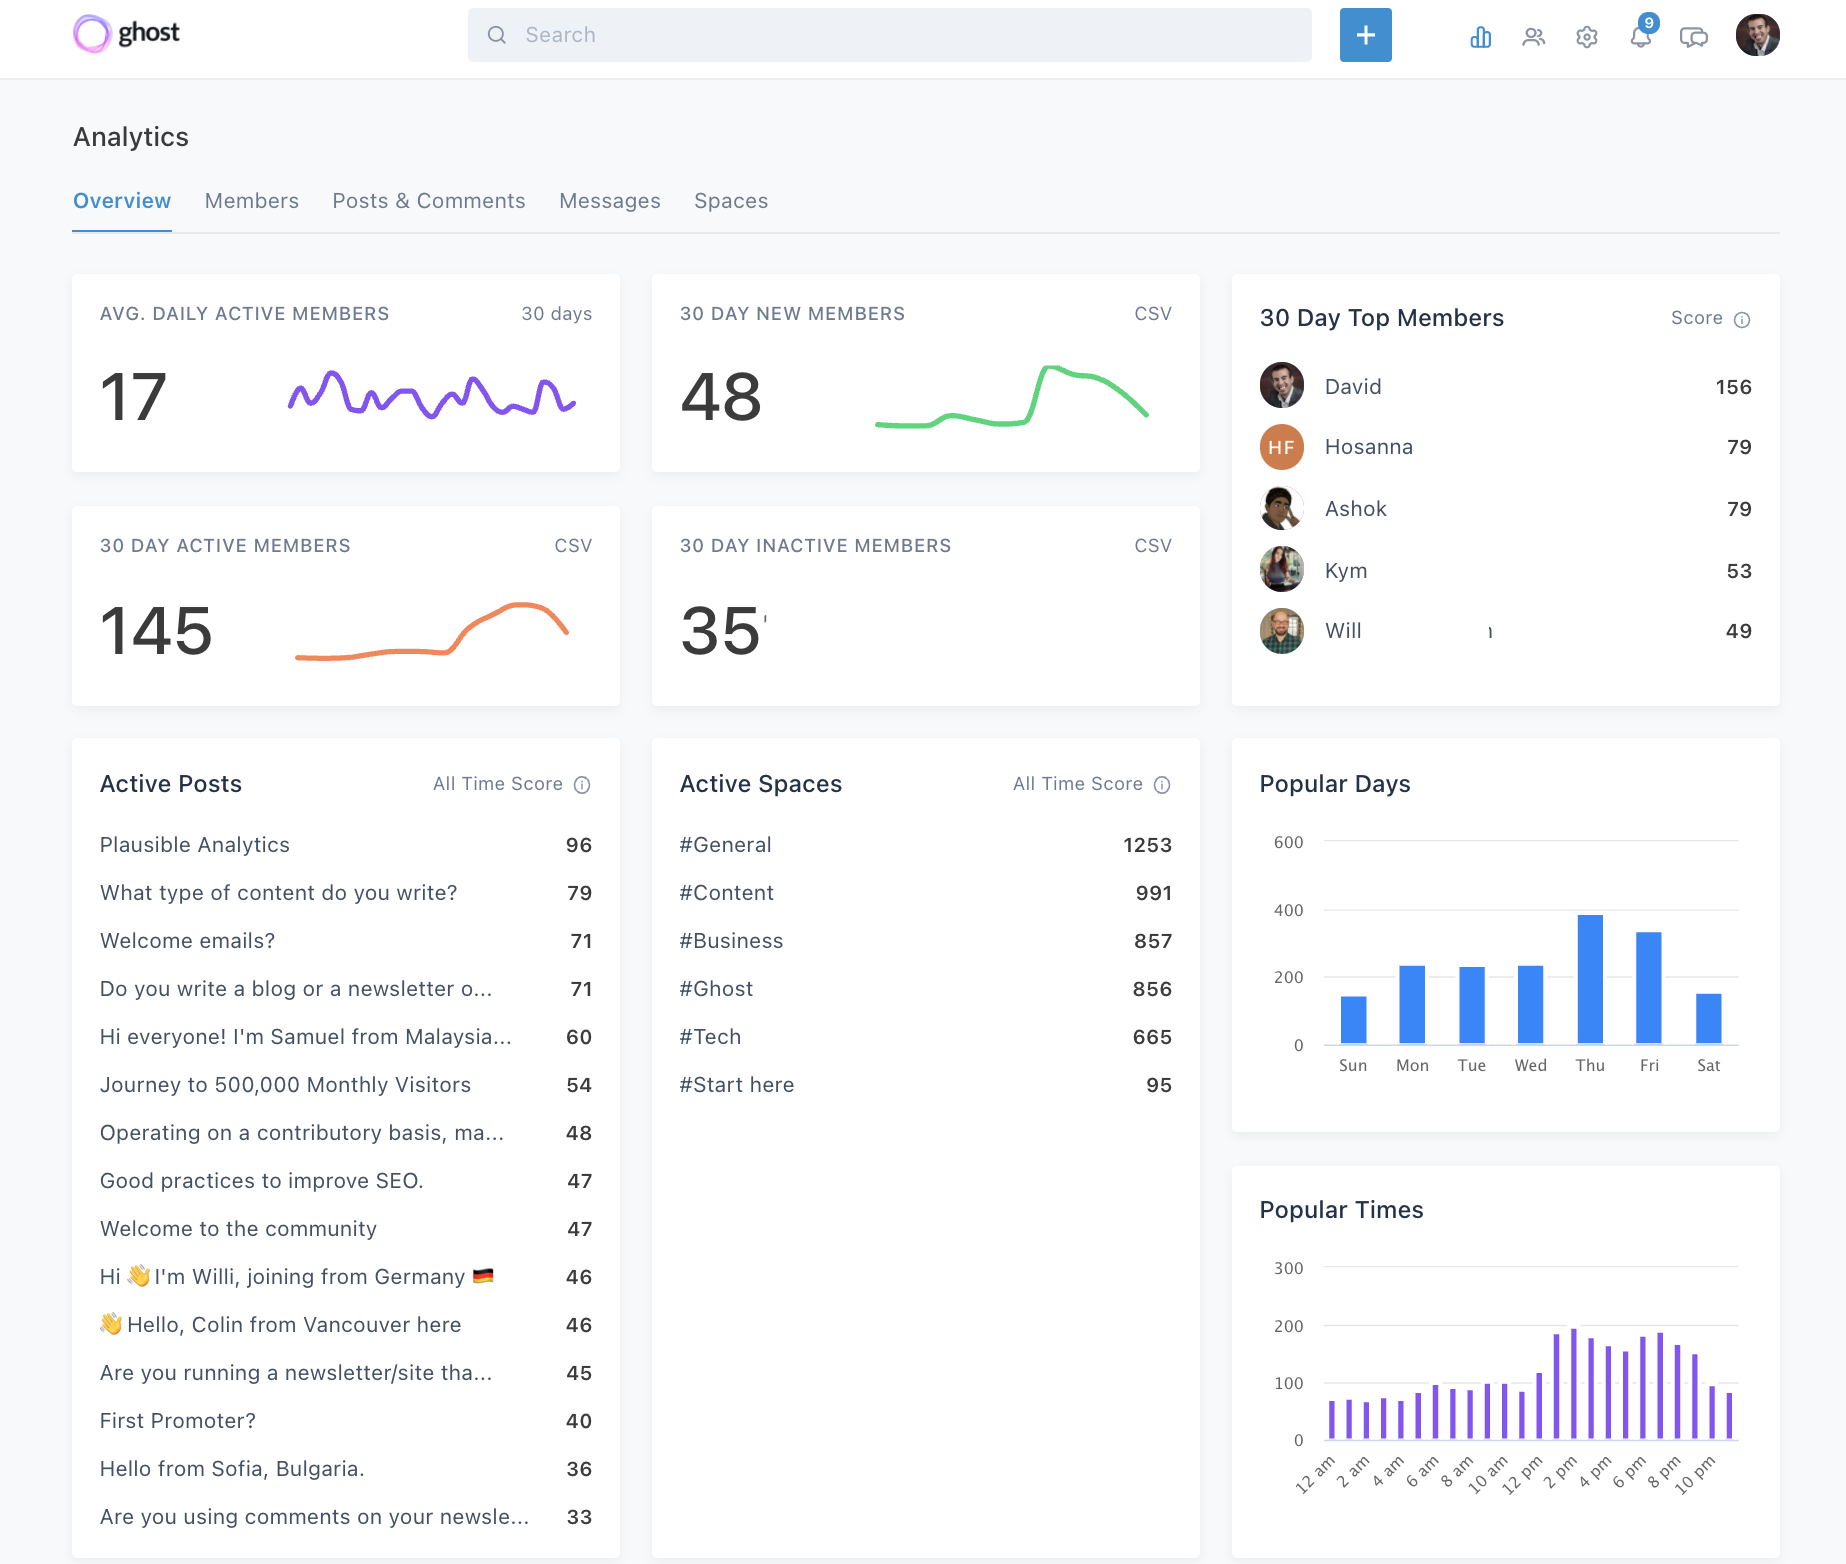The image size is (1846, 1564).
Task: Click the blue plus button to create content
Action: [1365, 35]
